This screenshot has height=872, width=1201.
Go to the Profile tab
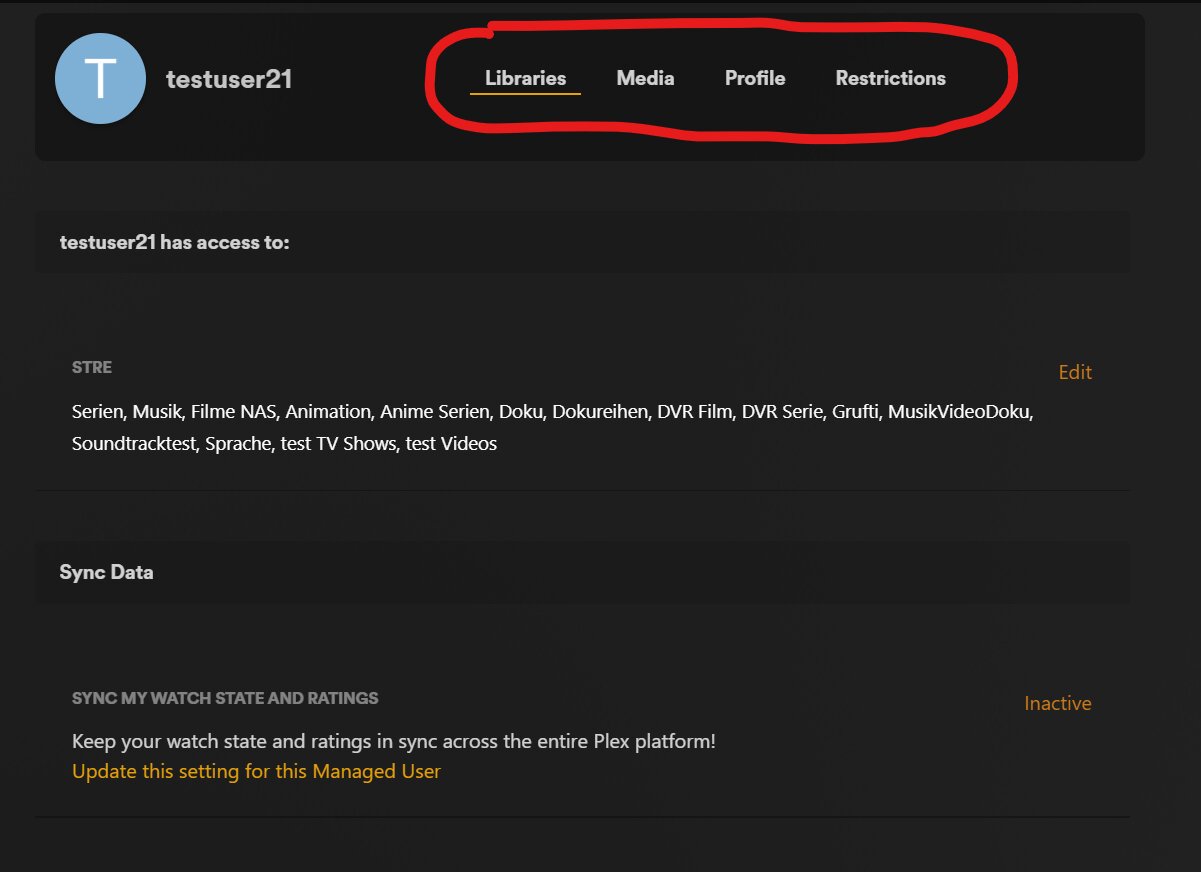coord(755,78)
